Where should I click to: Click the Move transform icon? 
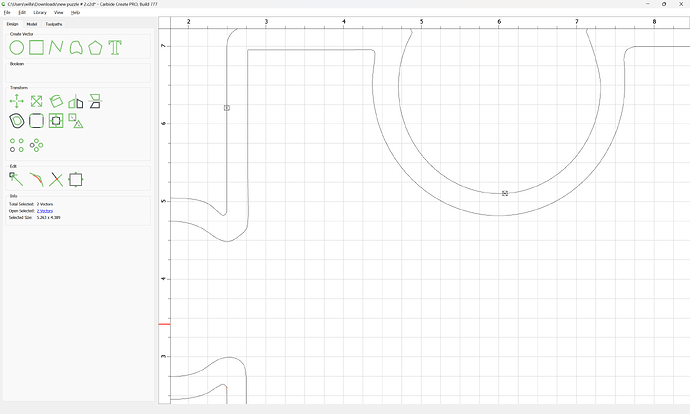tap(17, 101)
